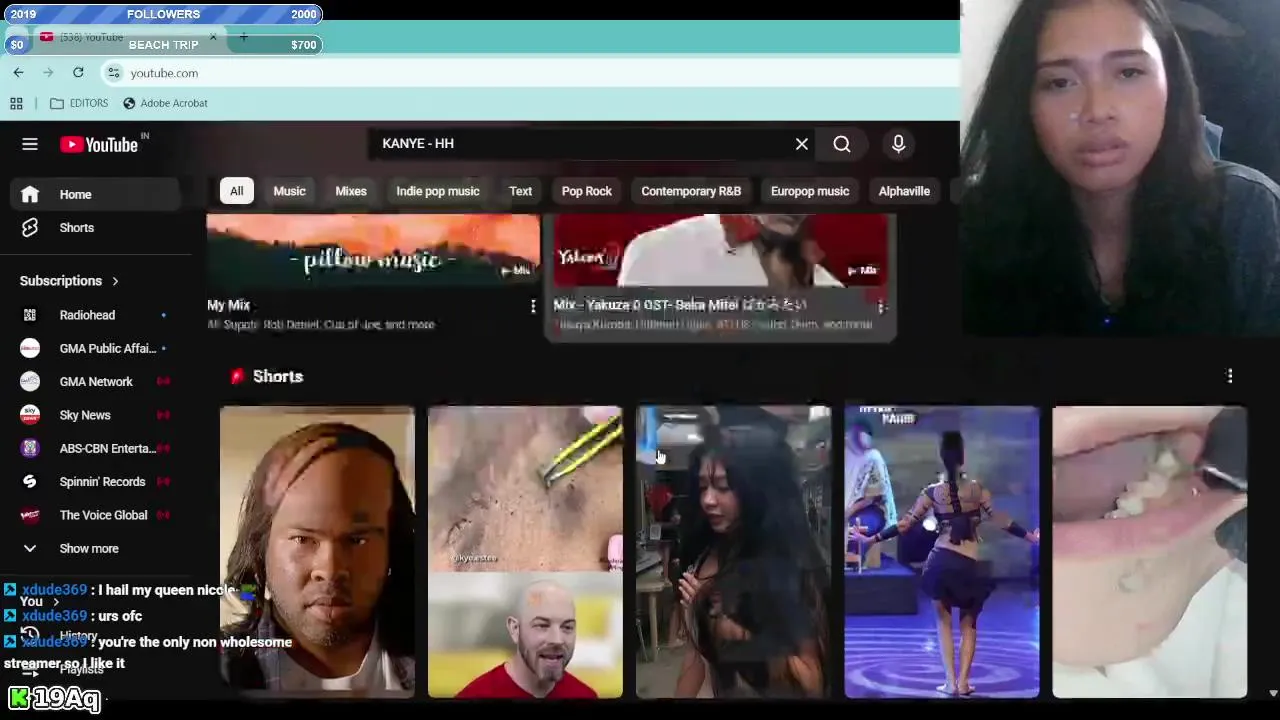
Task: Reload the page in the browser
Action: tap(78, 72)
